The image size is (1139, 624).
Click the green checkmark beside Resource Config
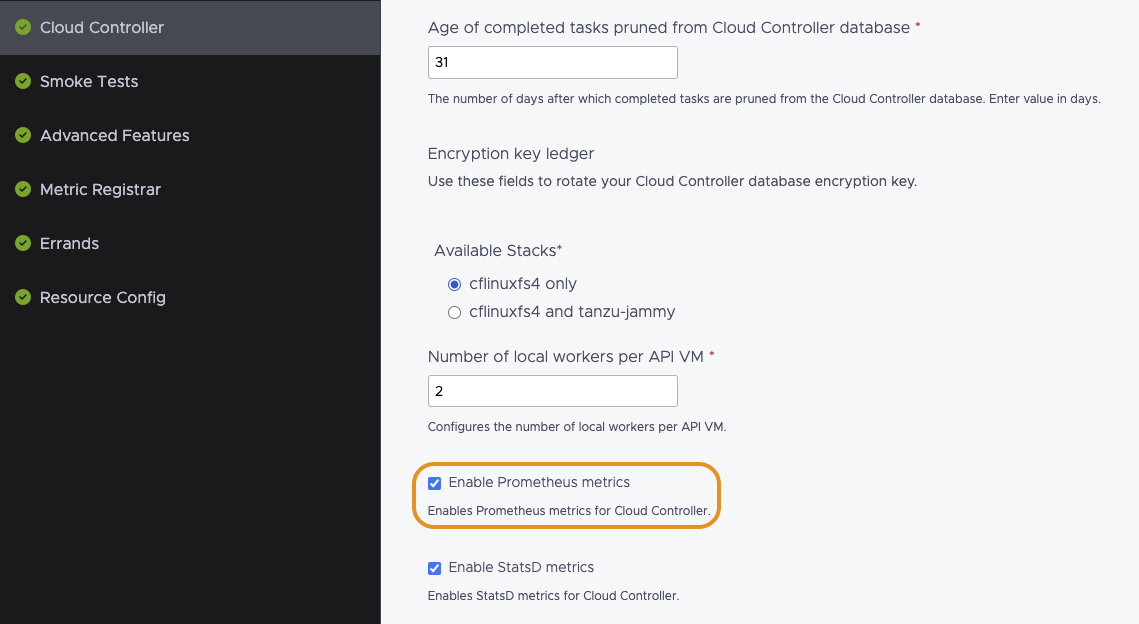point(23,298)
